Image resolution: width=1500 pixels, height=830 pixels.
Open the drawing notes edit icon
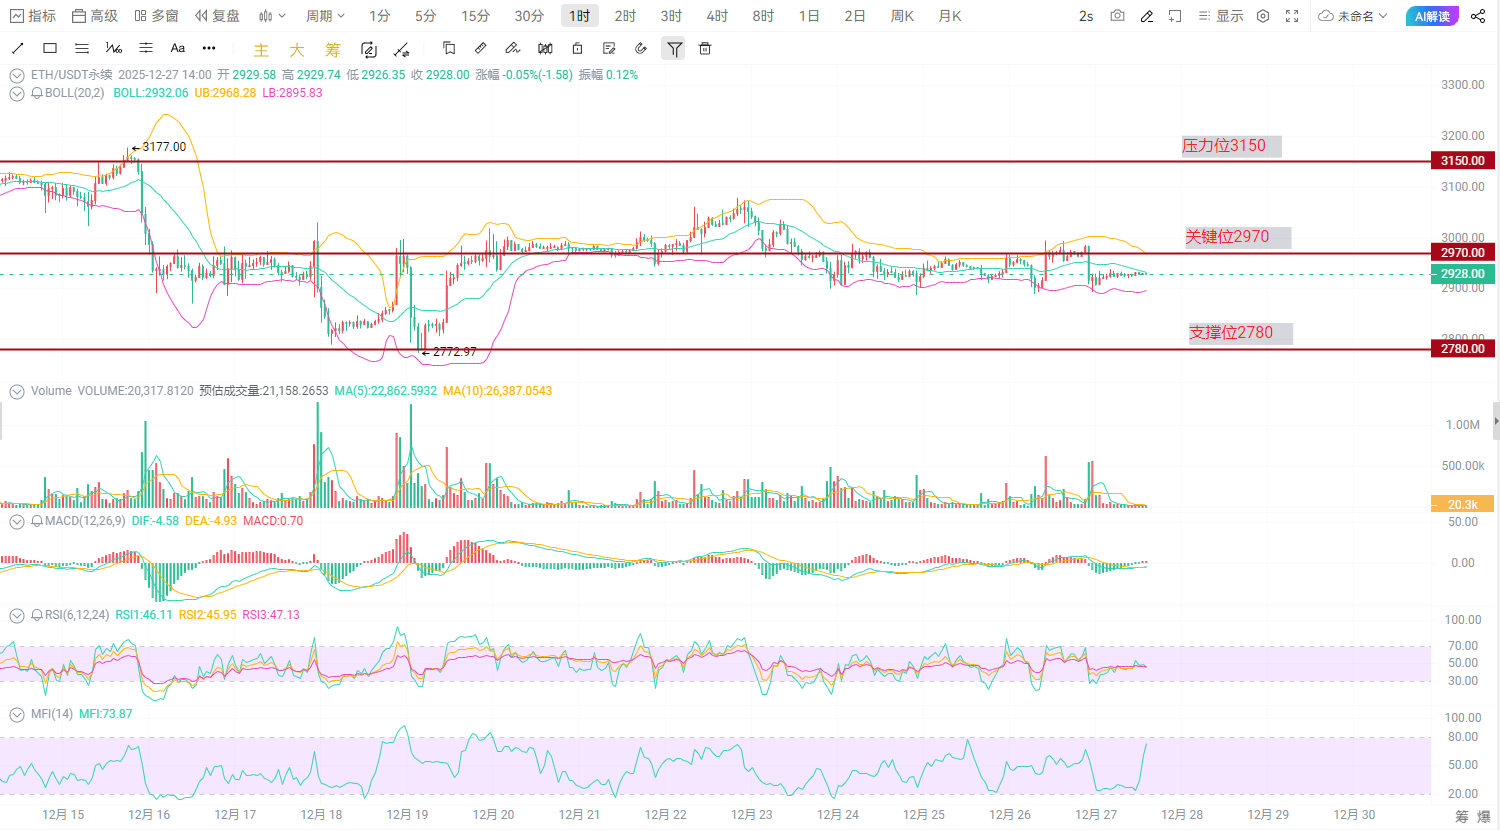click(609, 48)
